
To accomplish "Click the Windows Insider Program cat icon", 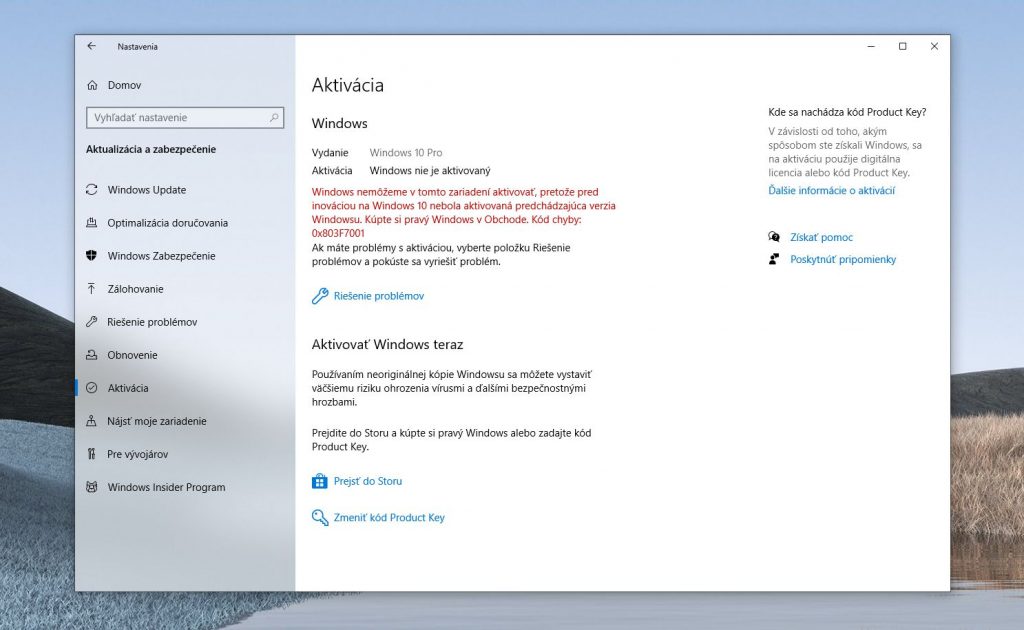I will (x=91, y=487).
